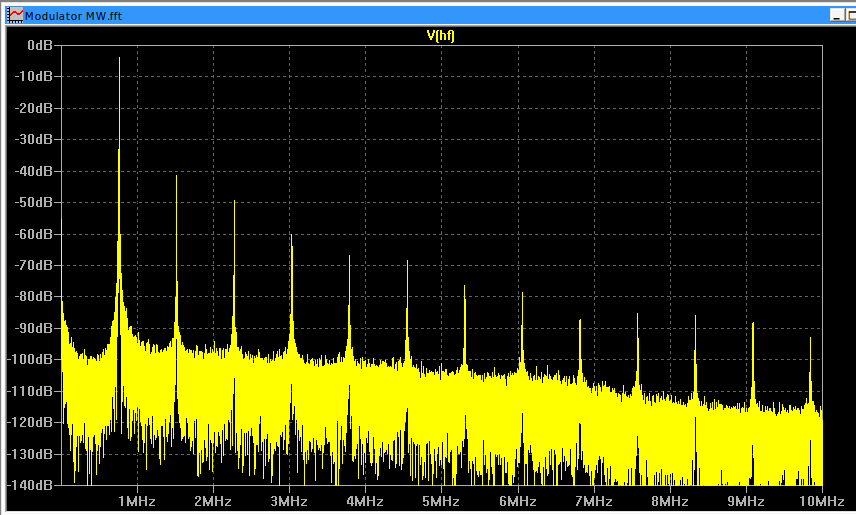Click the last harmonic peak near 10MHz
The width and height of the screenshot is (856, 515).
[x=810, y=339]
